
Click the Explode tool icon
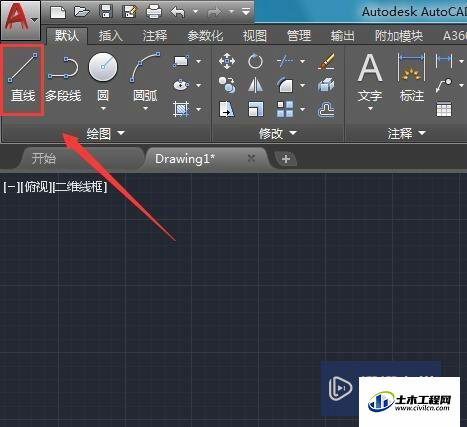pos(326,85)
